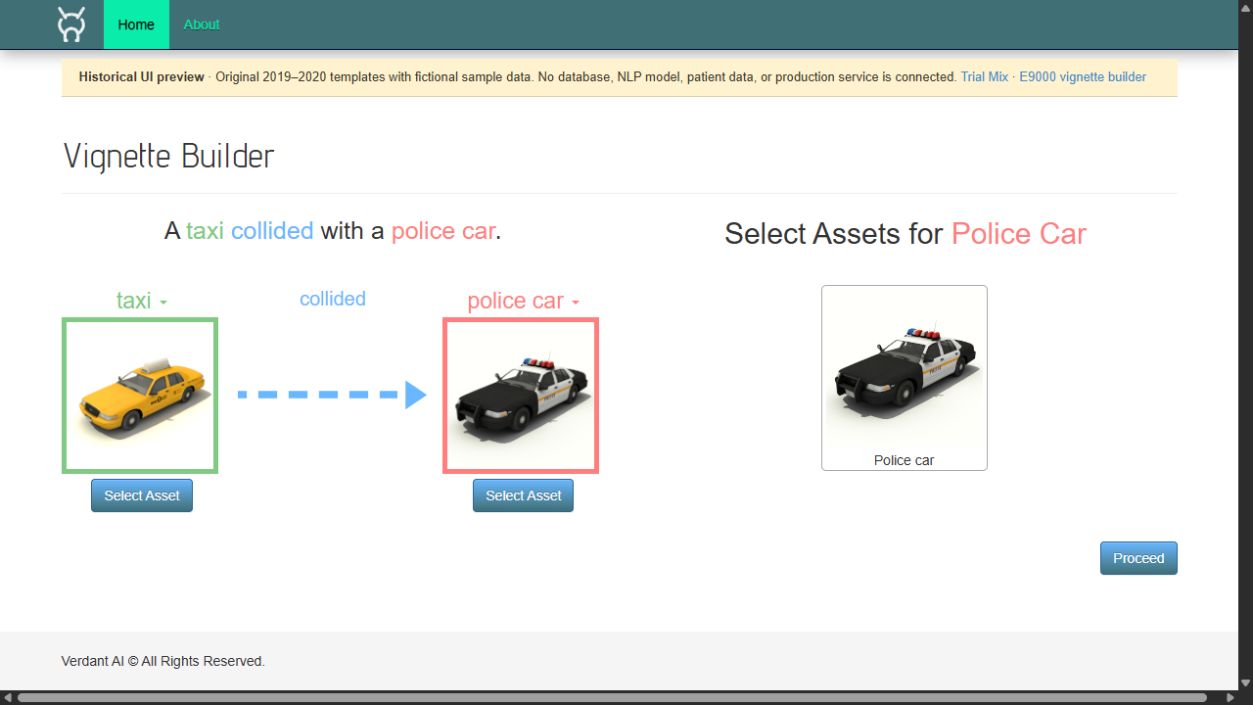Image resolution: width=1253 pixels, height=705 pixels.
Task: Click the scrollbar right arrow
Action: coord(1231,697)
